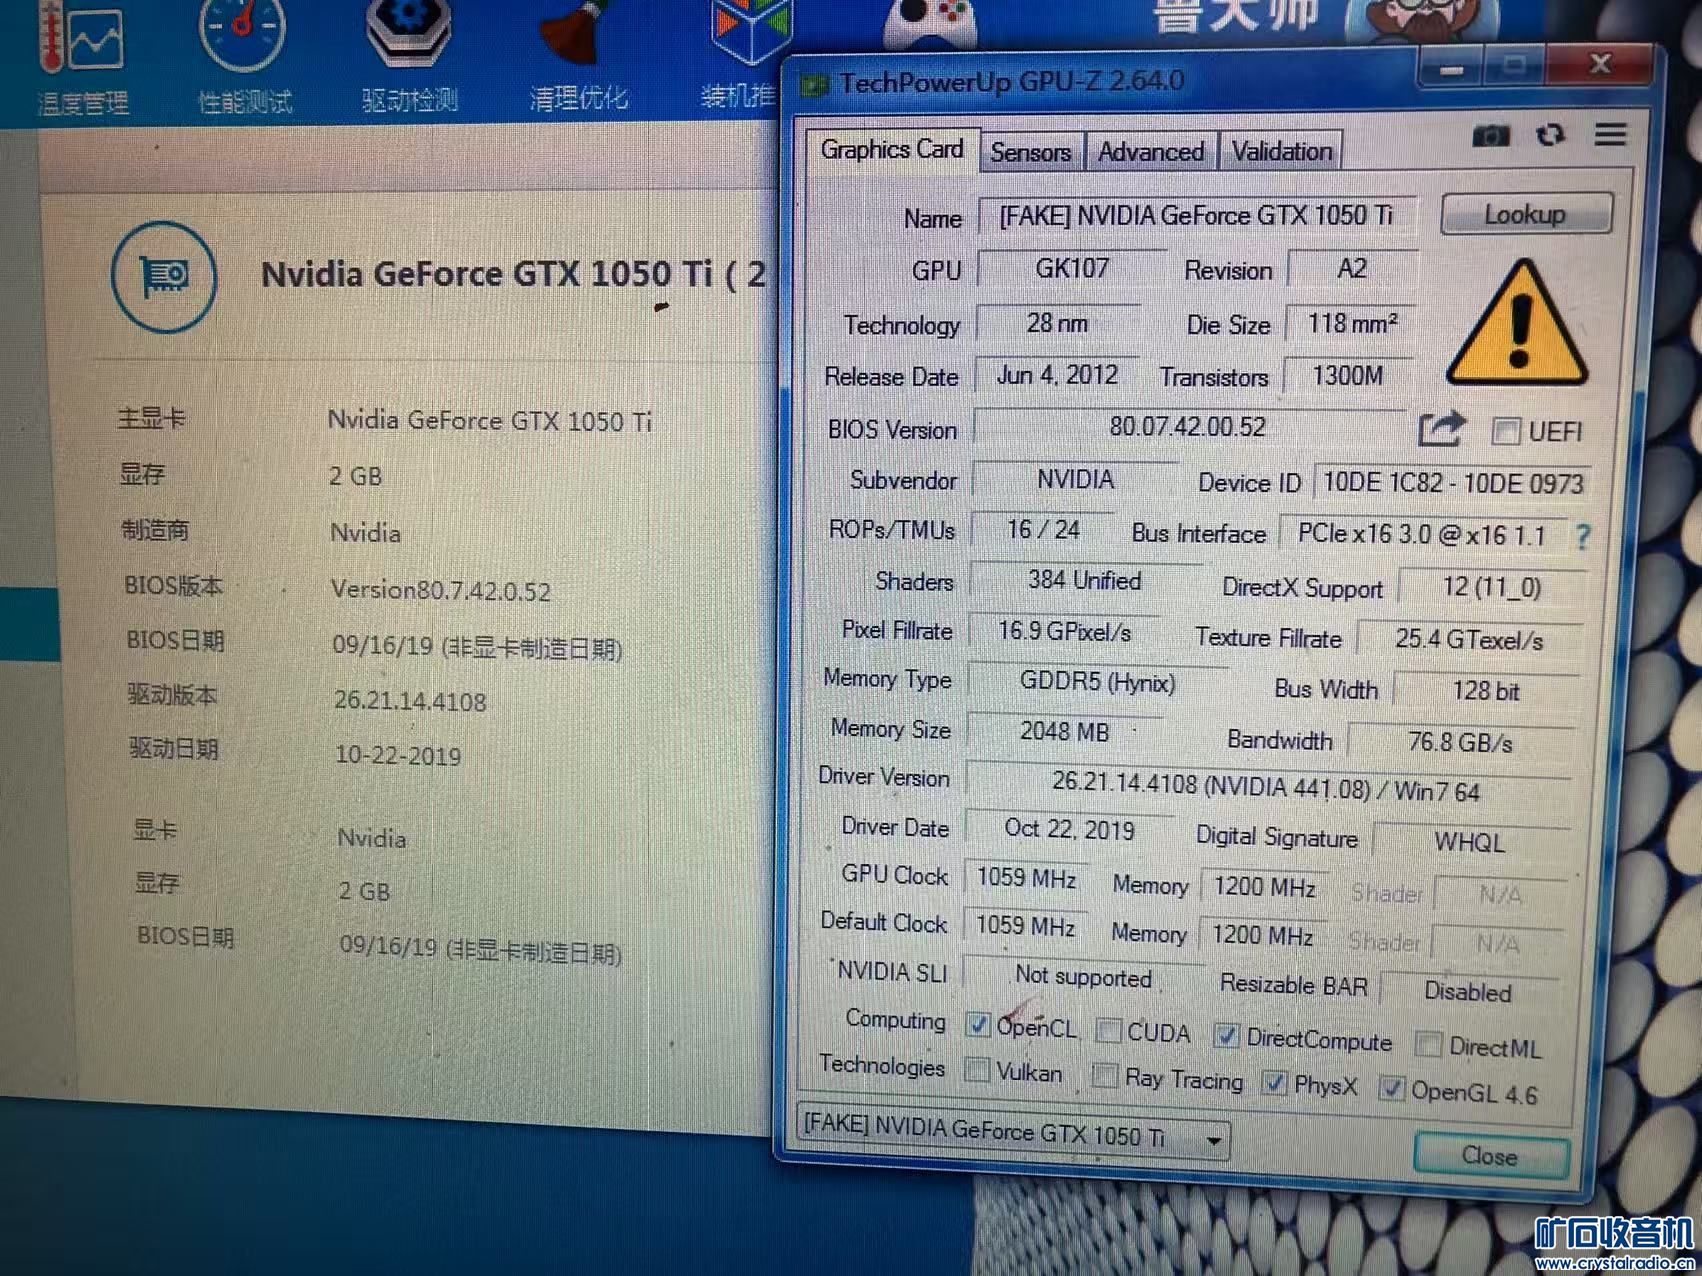Click the GPU Name field

[x=1197, y=216]
